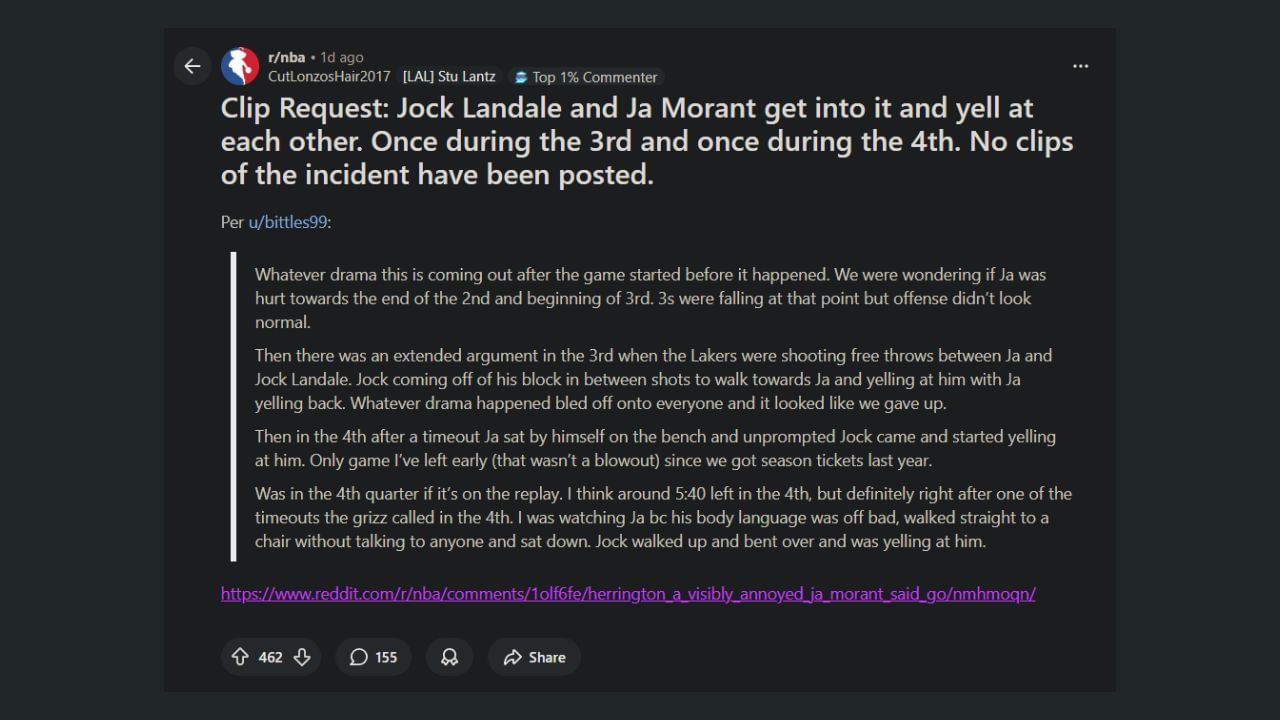Image resolution: width=1280 pixels, height=720 pixels.
Task: Click the Top 1% Commenter badge icon
Action: 519,77
